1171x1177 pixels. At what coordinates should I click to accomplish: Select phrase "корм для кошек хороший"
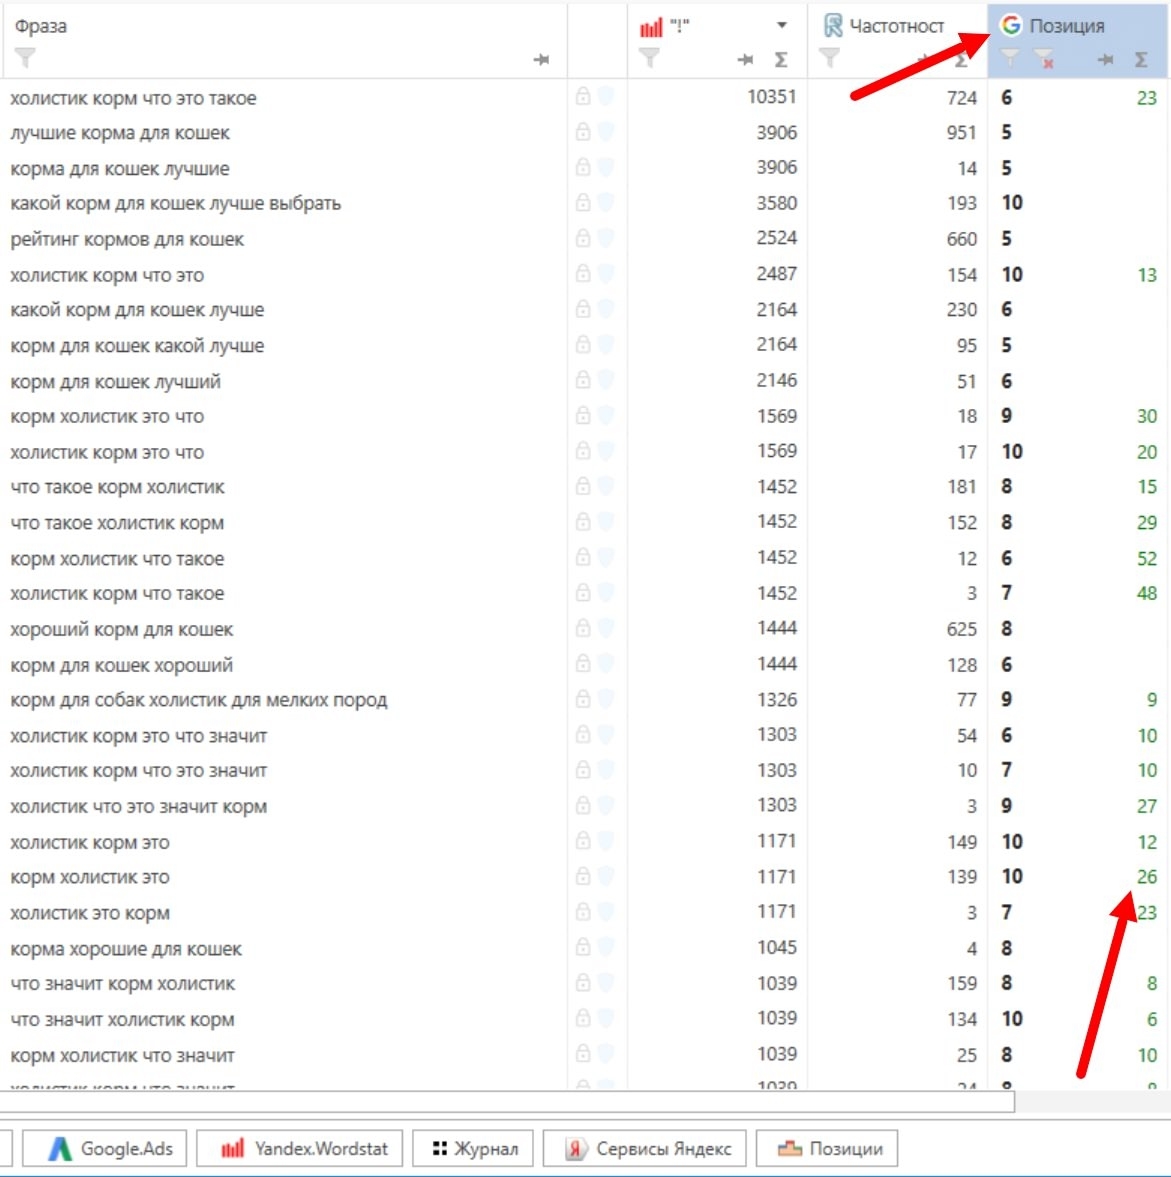(122, 666)
